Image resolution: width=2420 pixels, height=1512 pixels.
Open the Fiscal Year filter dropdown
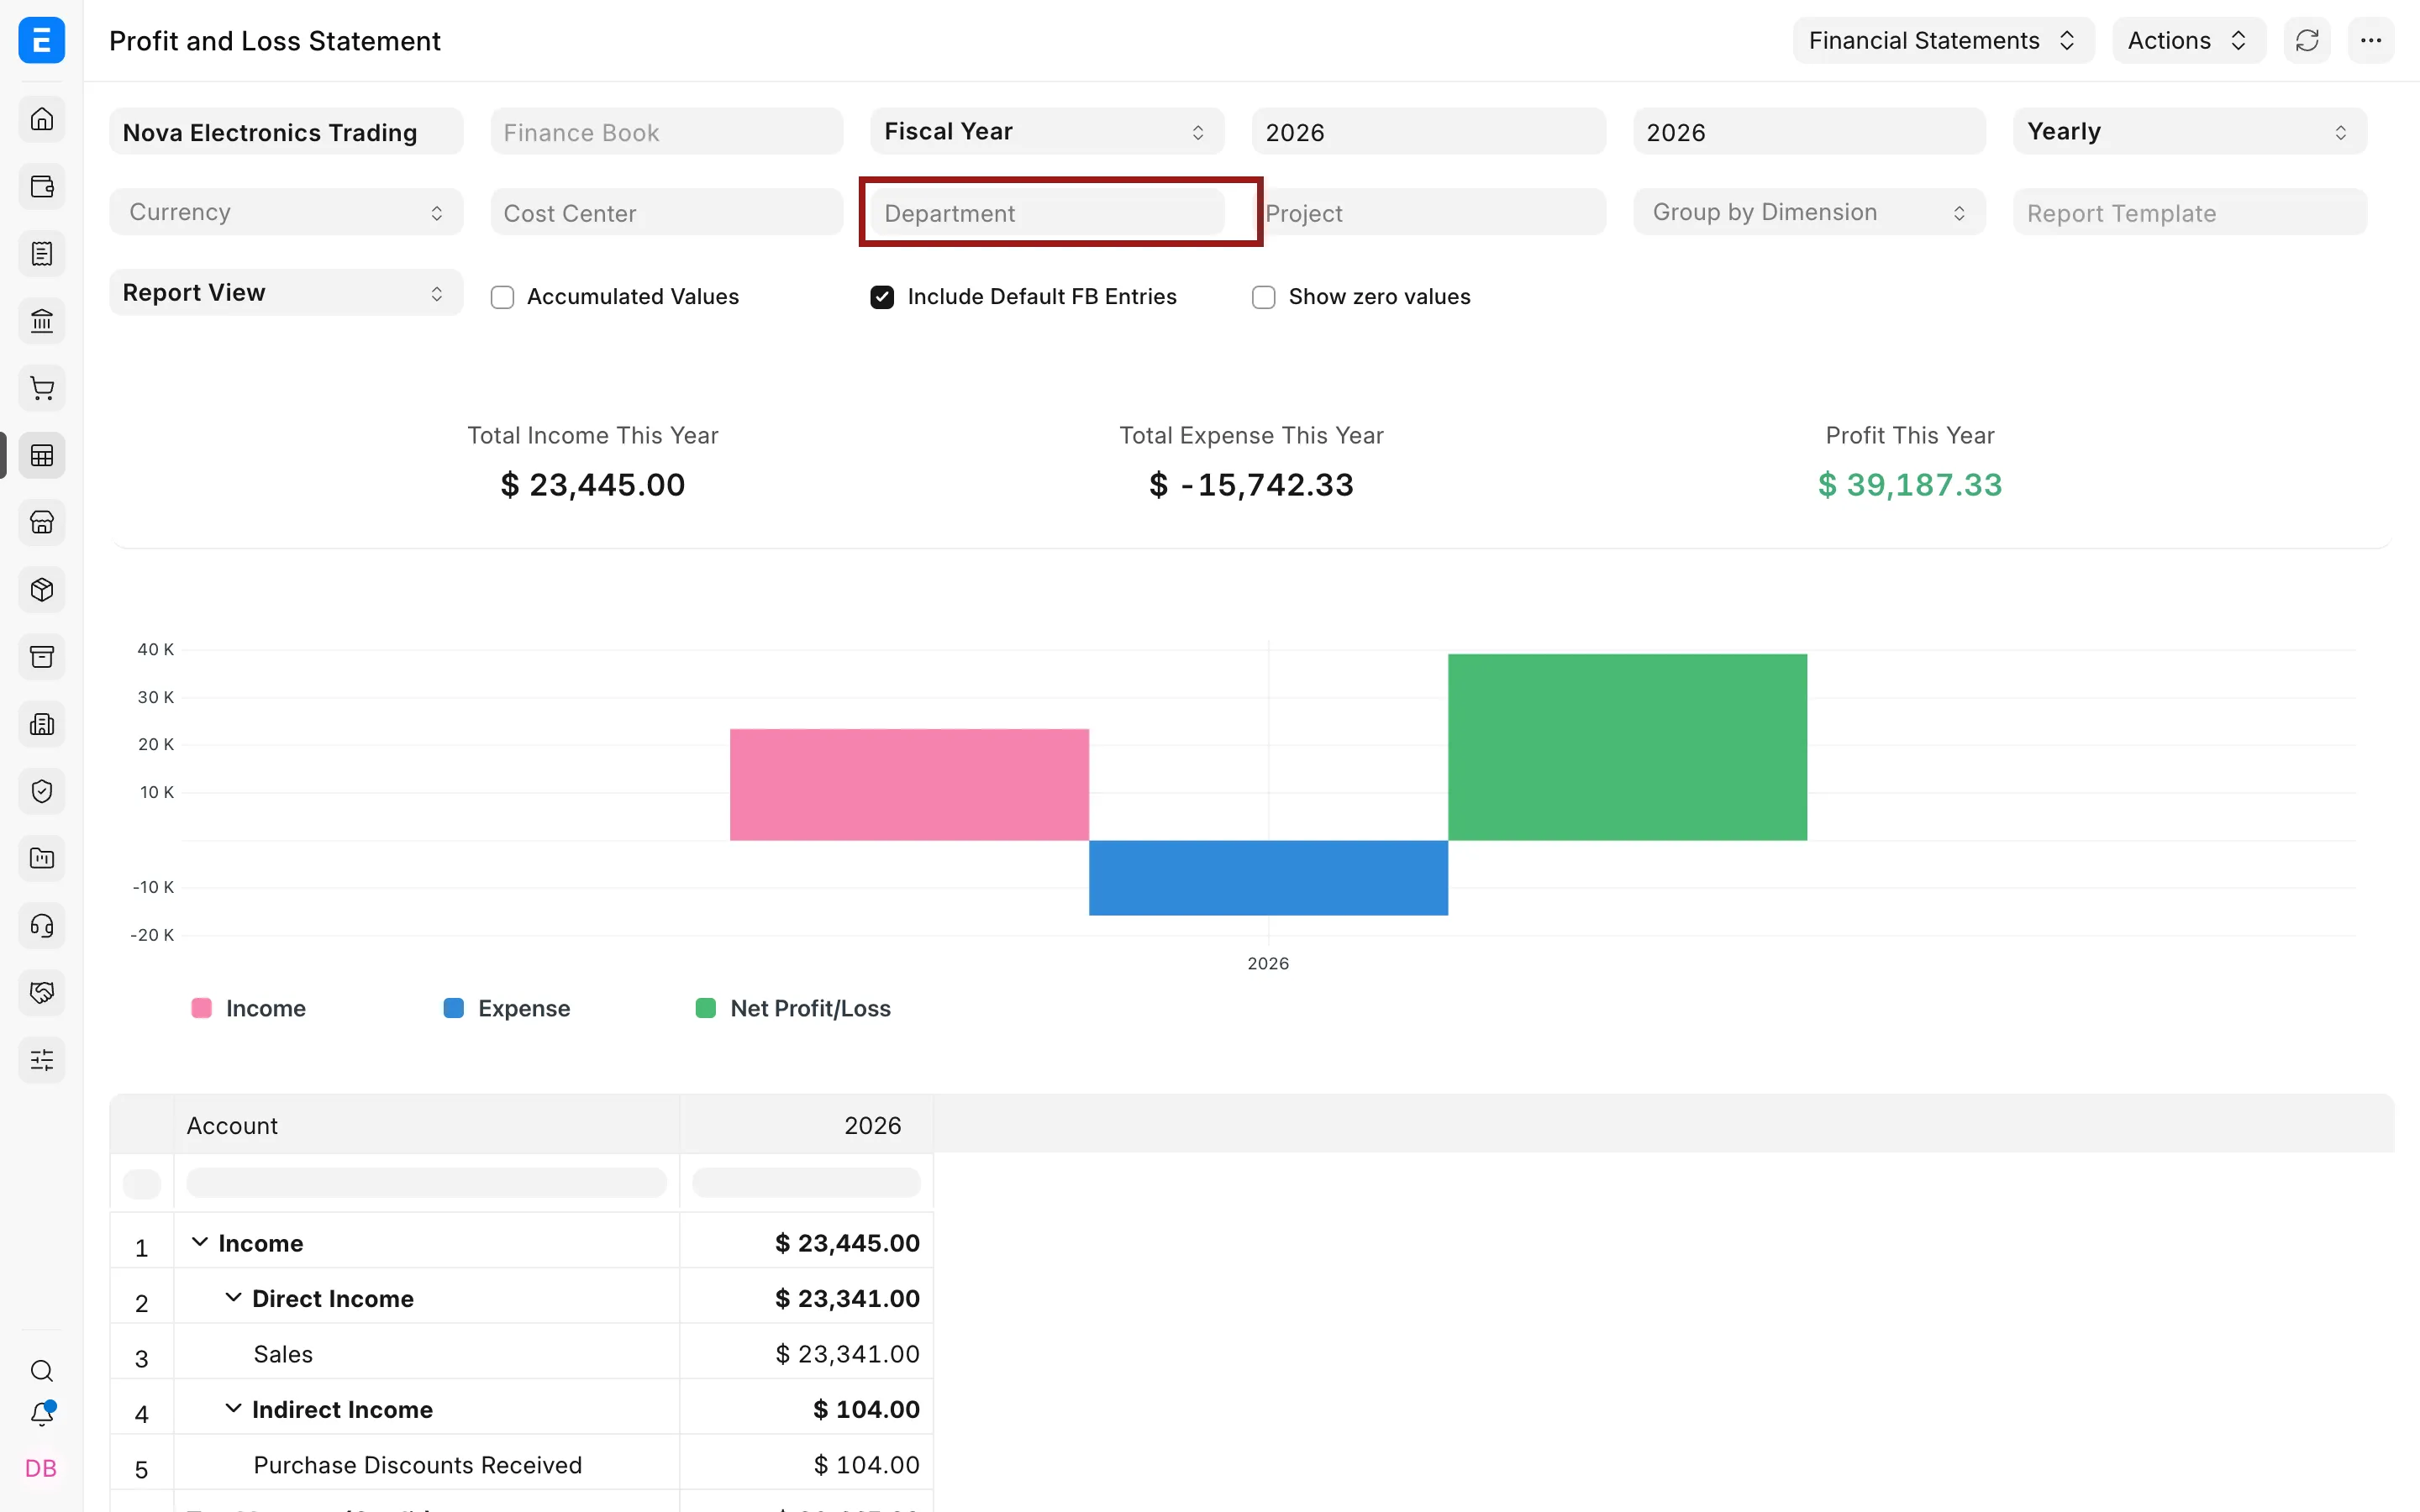pyautogui.click(x=1047, y=131)
